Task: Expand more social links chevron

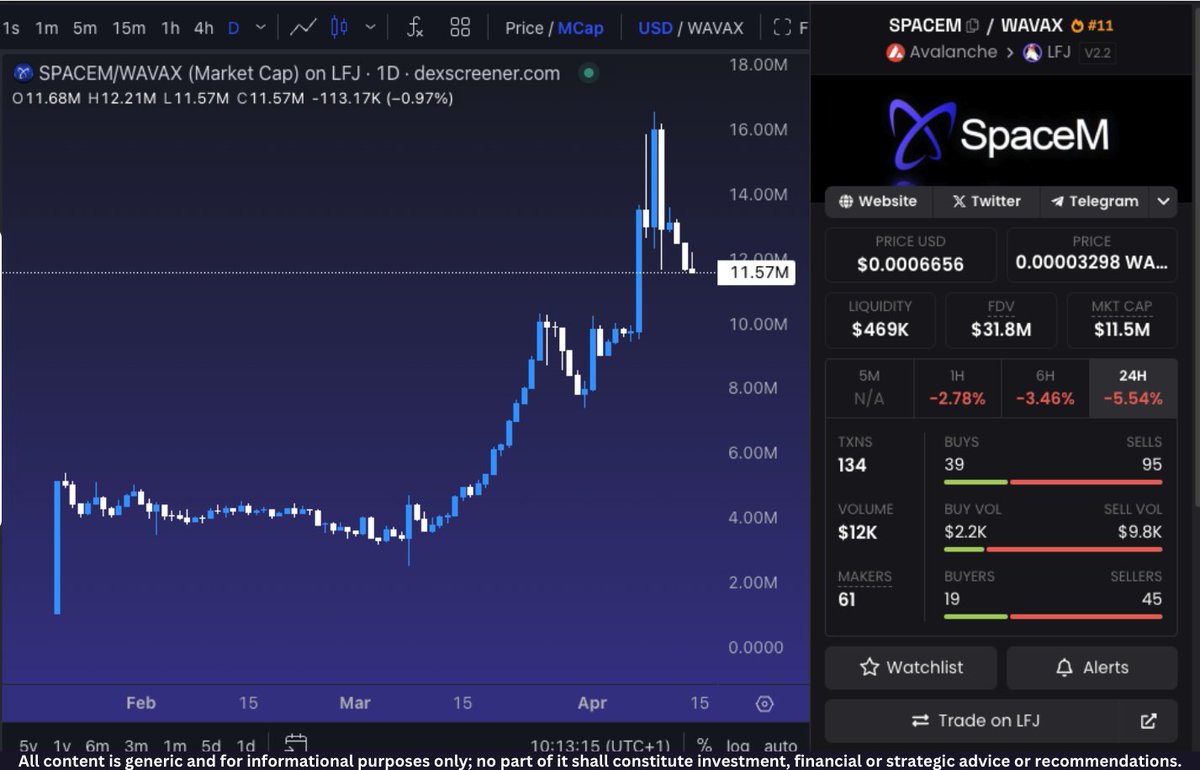Action: tap(1163, 201)
